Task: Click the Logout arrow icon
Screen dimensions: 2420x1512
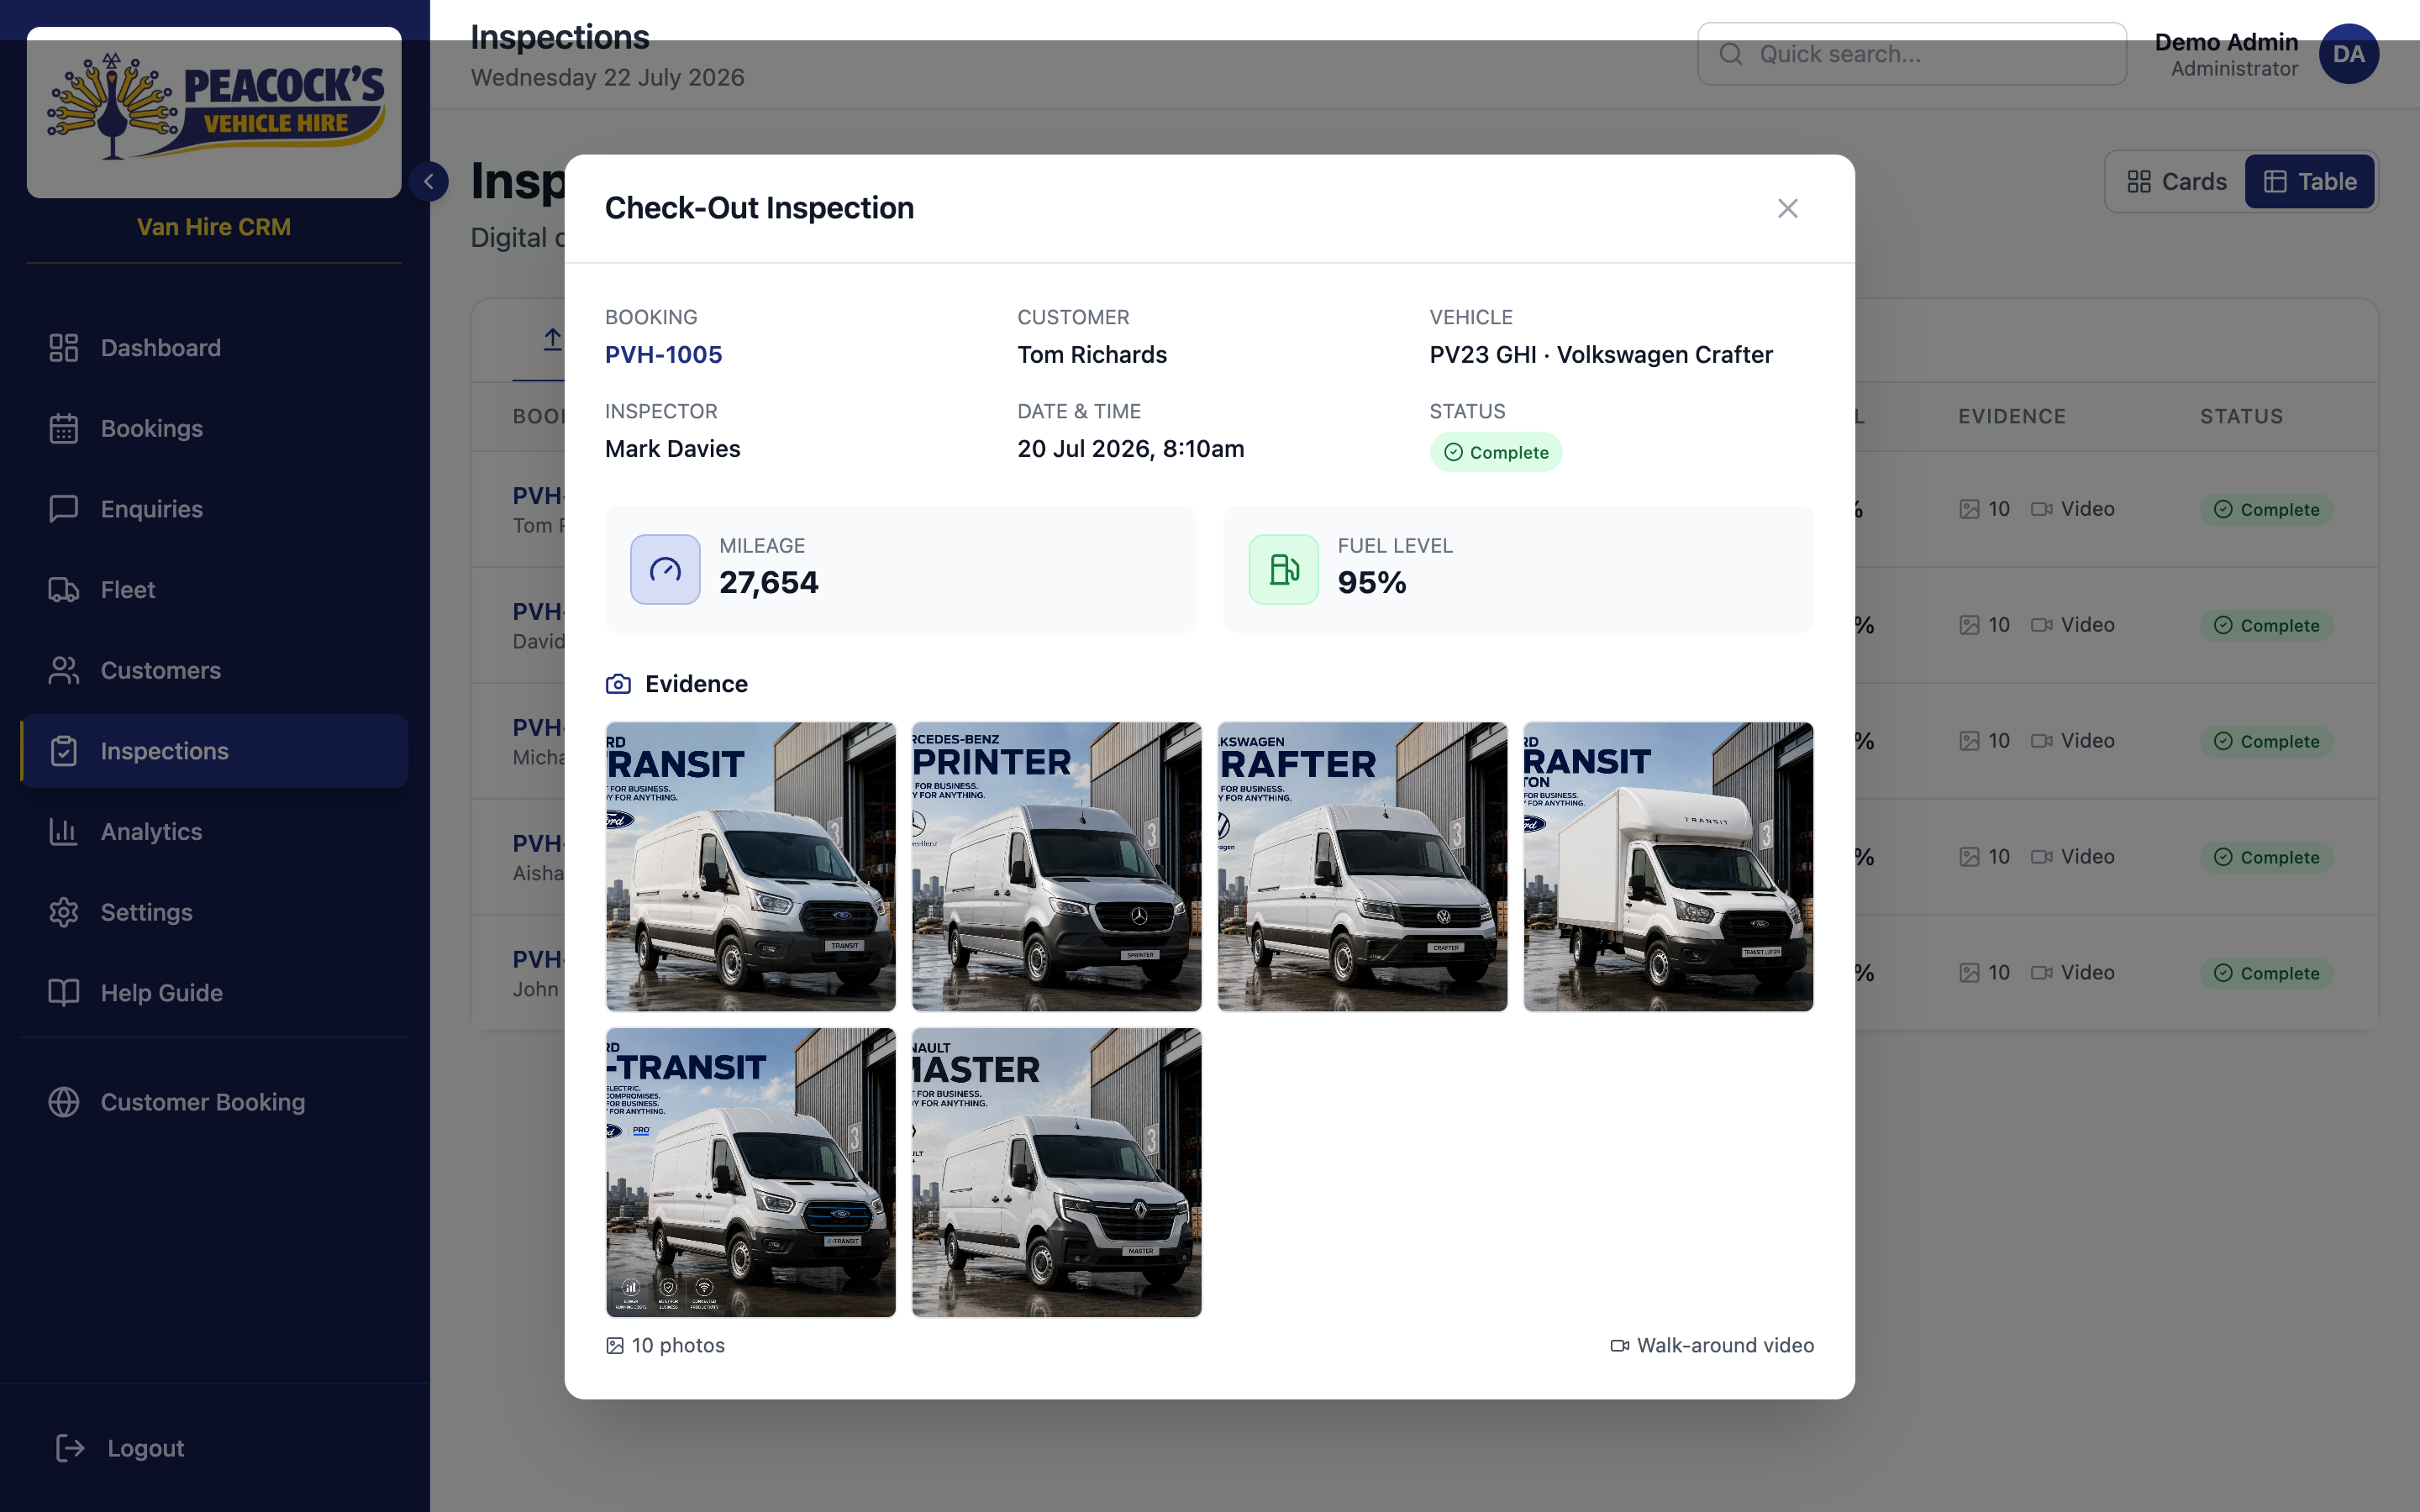Action: 70,1448
